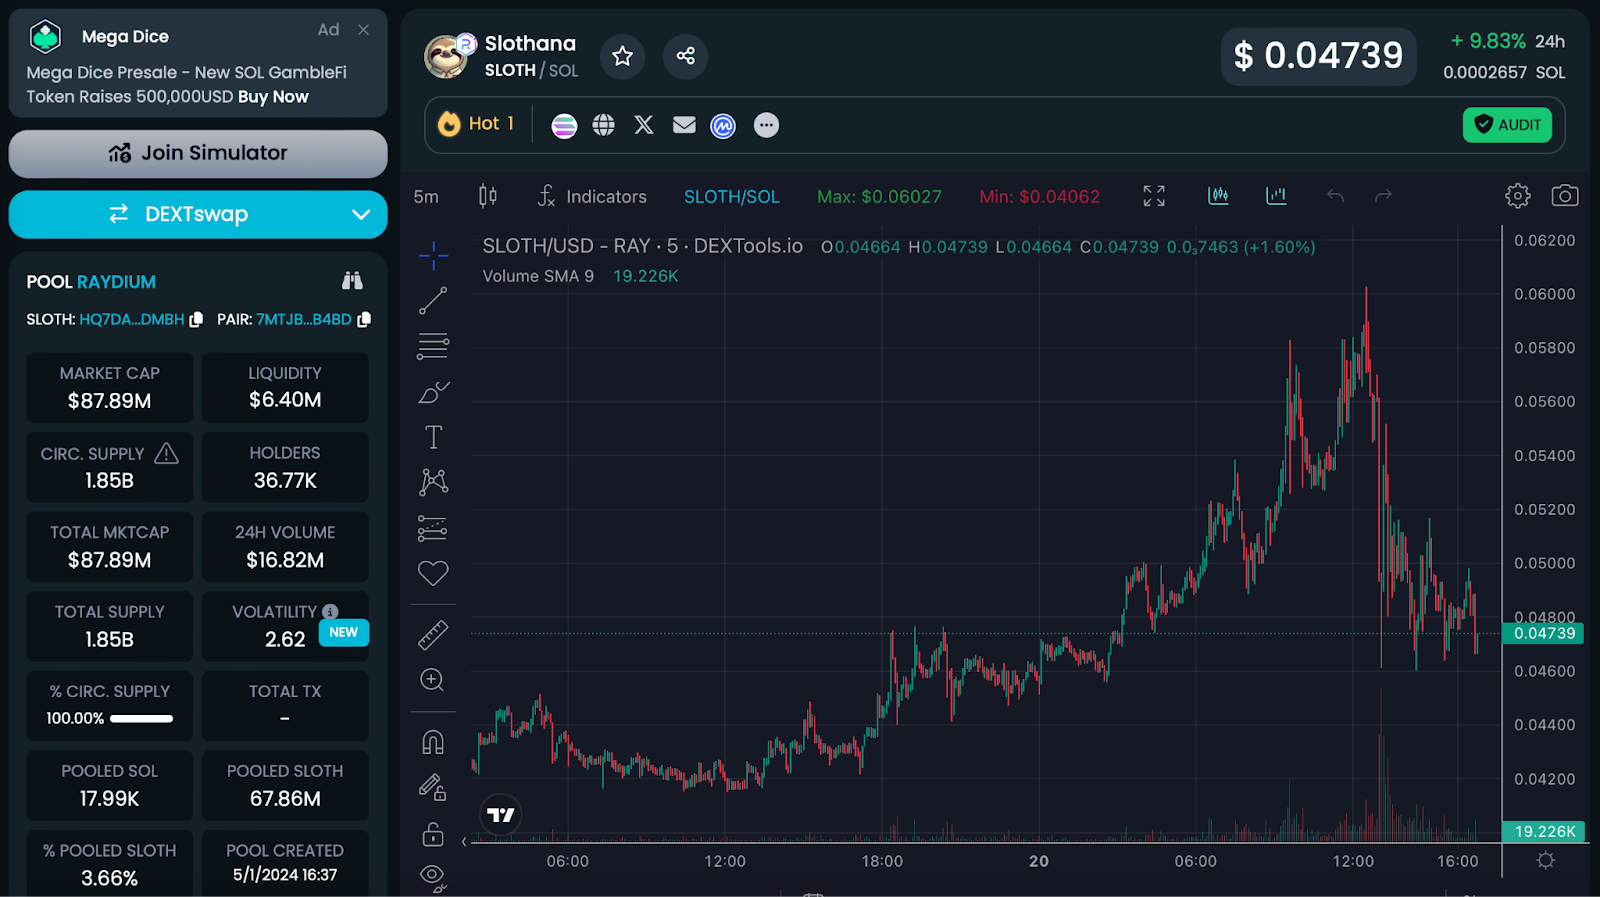Open SLOTH address HQ7DA...DMBH link
This screenshot has height=897, width=1600.
pos(131,320)
